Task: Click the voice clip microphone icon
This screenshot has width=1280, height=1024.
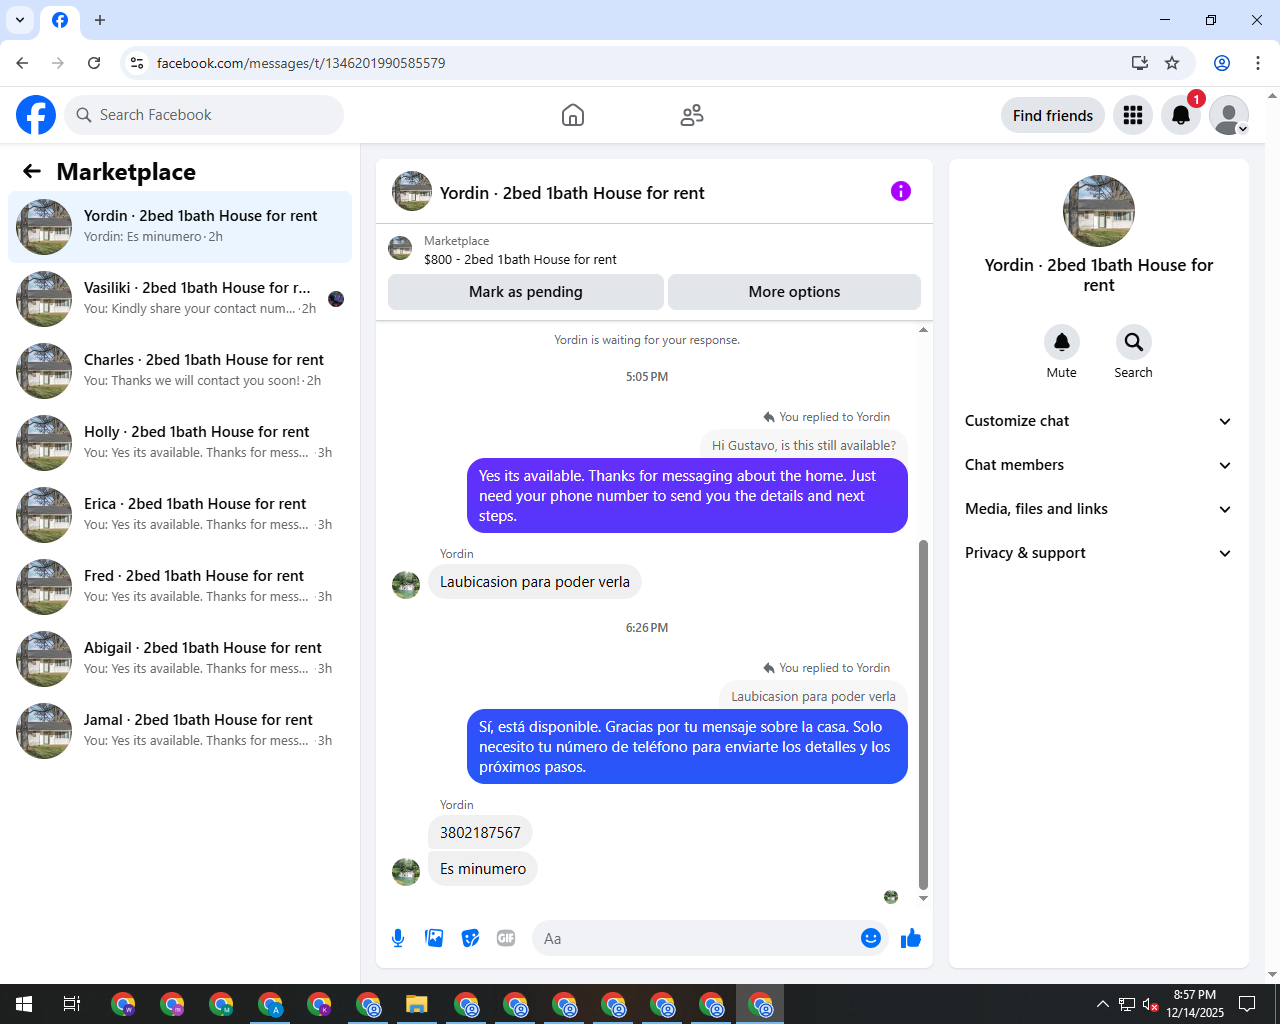Action: [398, 938]
